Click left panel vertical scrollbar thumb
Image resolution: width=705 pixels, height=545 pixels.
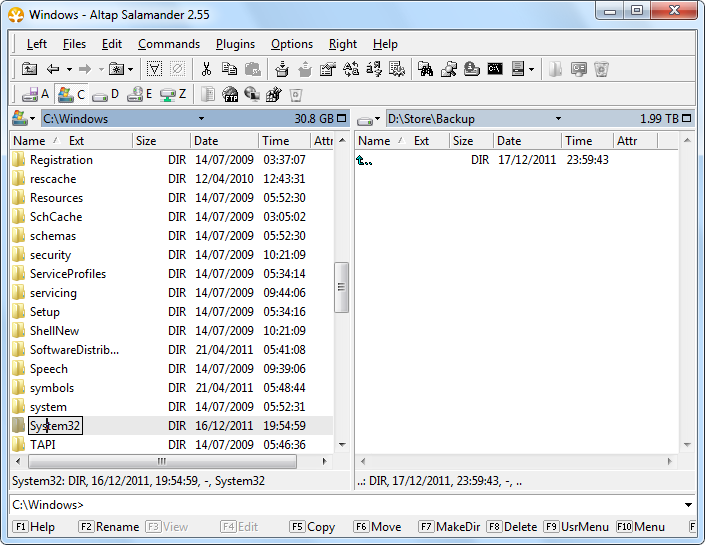click(x=341, y=287)
